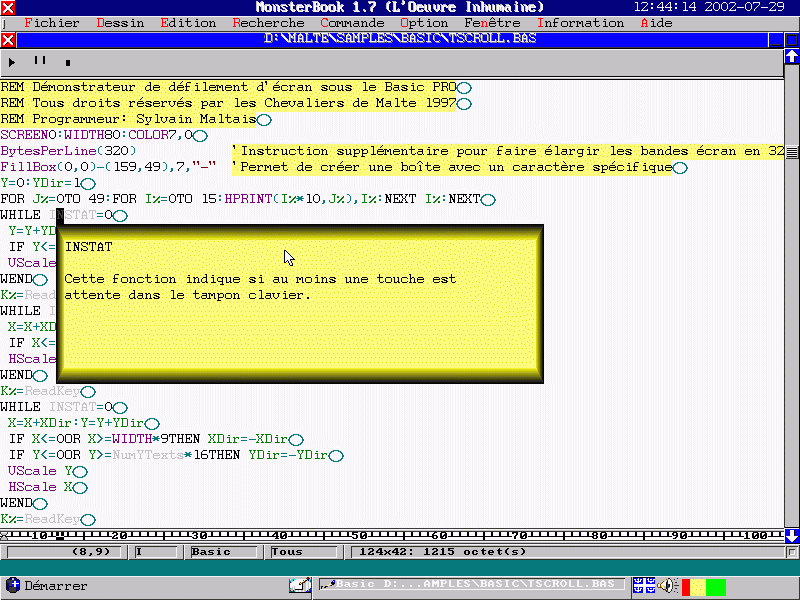Open the Fichier menu

click(51, 23)
